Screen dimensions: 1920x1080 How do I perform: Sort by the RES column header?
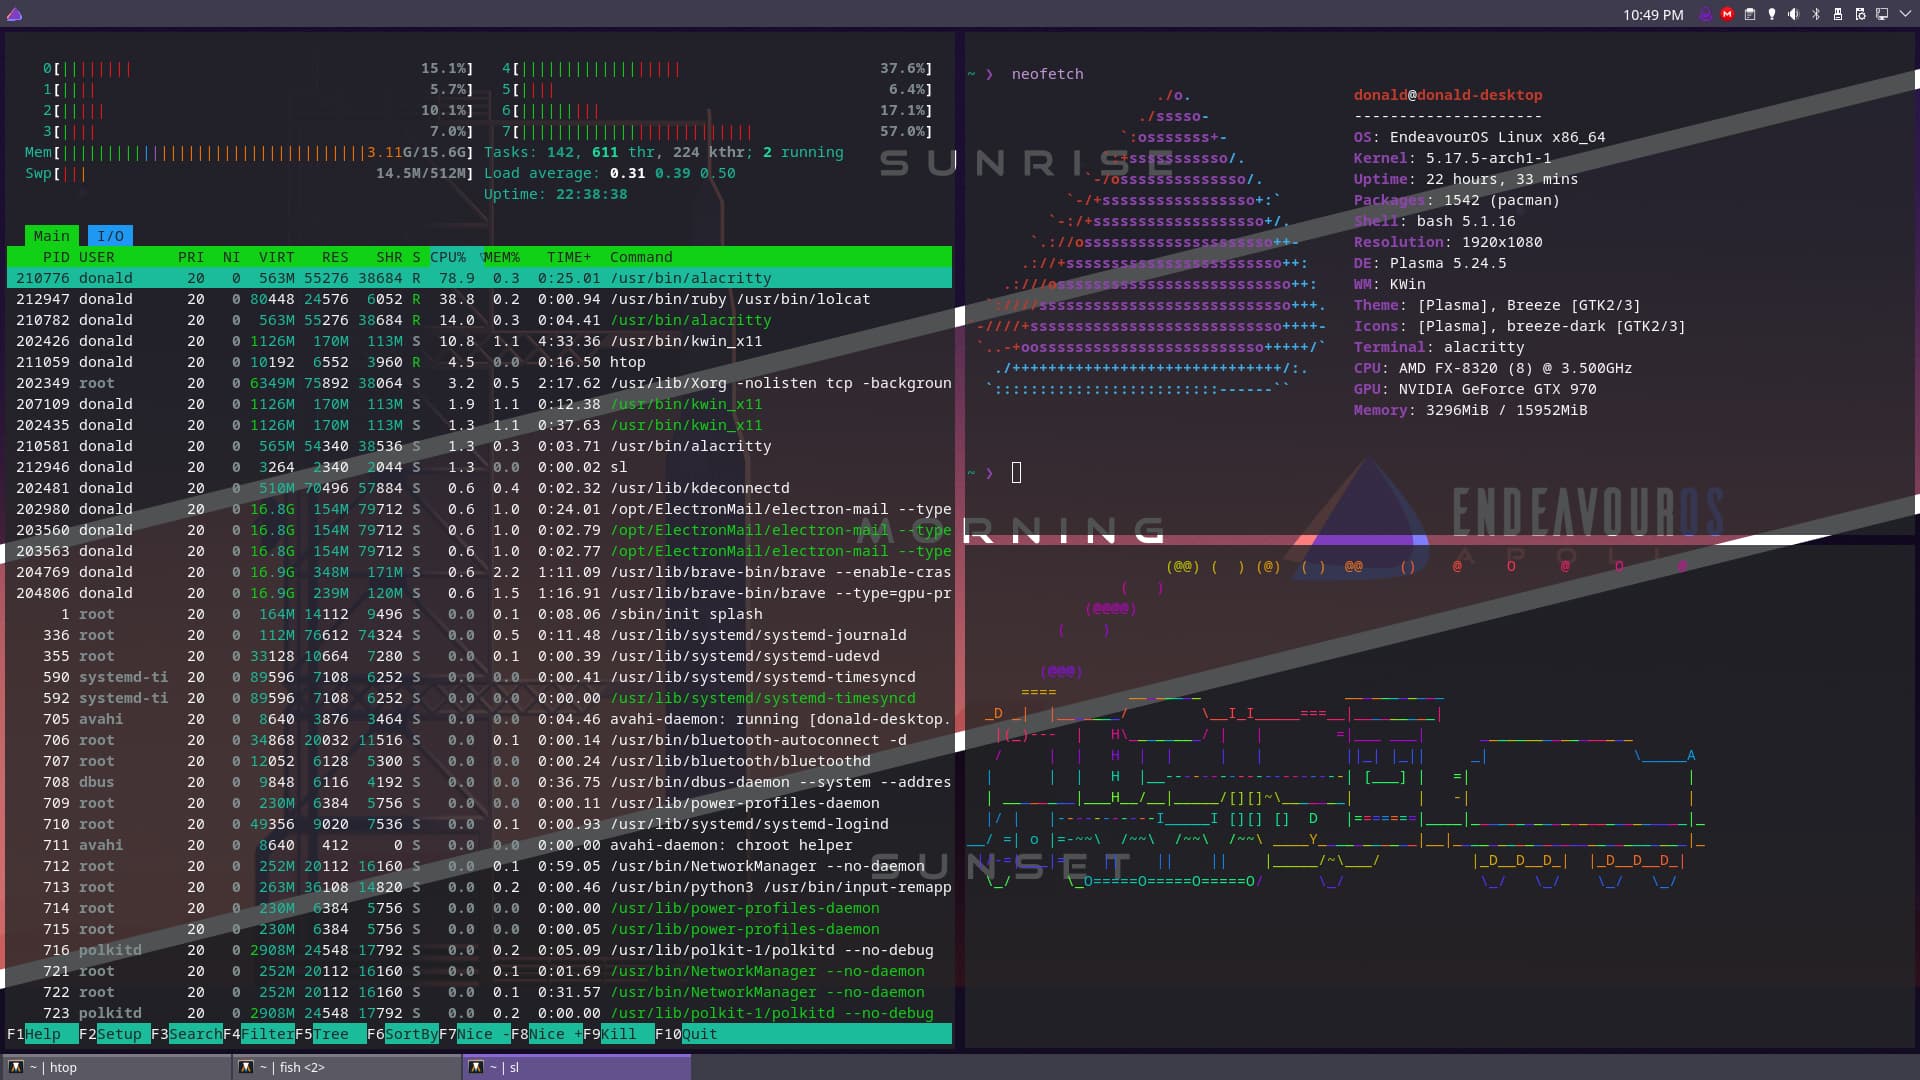tap(335, 257)
